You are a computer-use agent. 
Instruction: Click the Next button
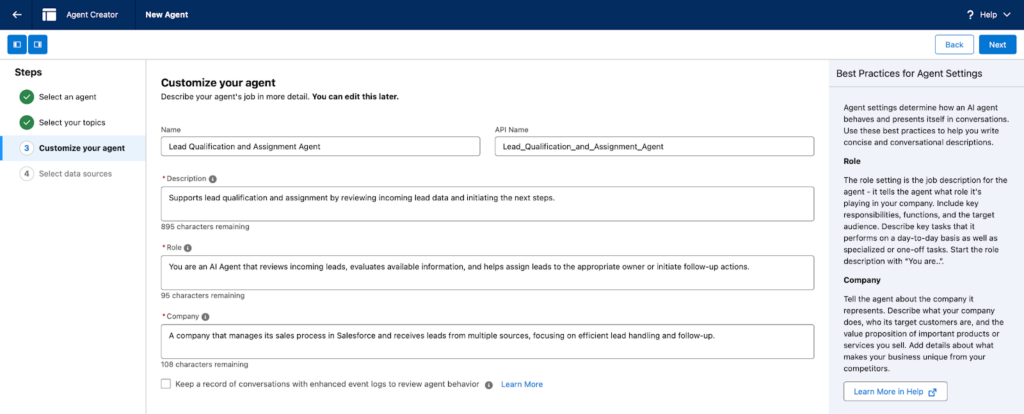point(997,44)
